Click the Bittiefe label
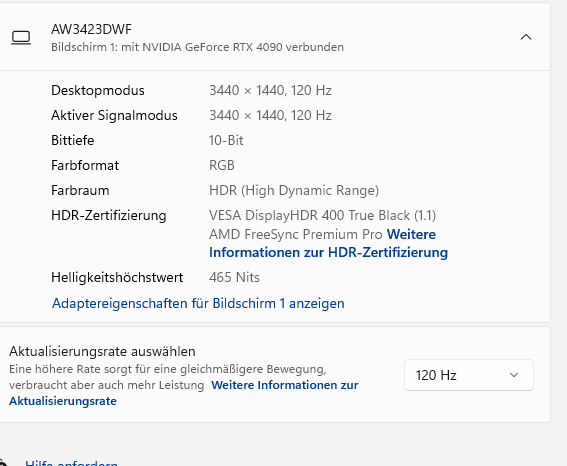The height and width of the screenshot is (466, 567). tap(73, 140)
